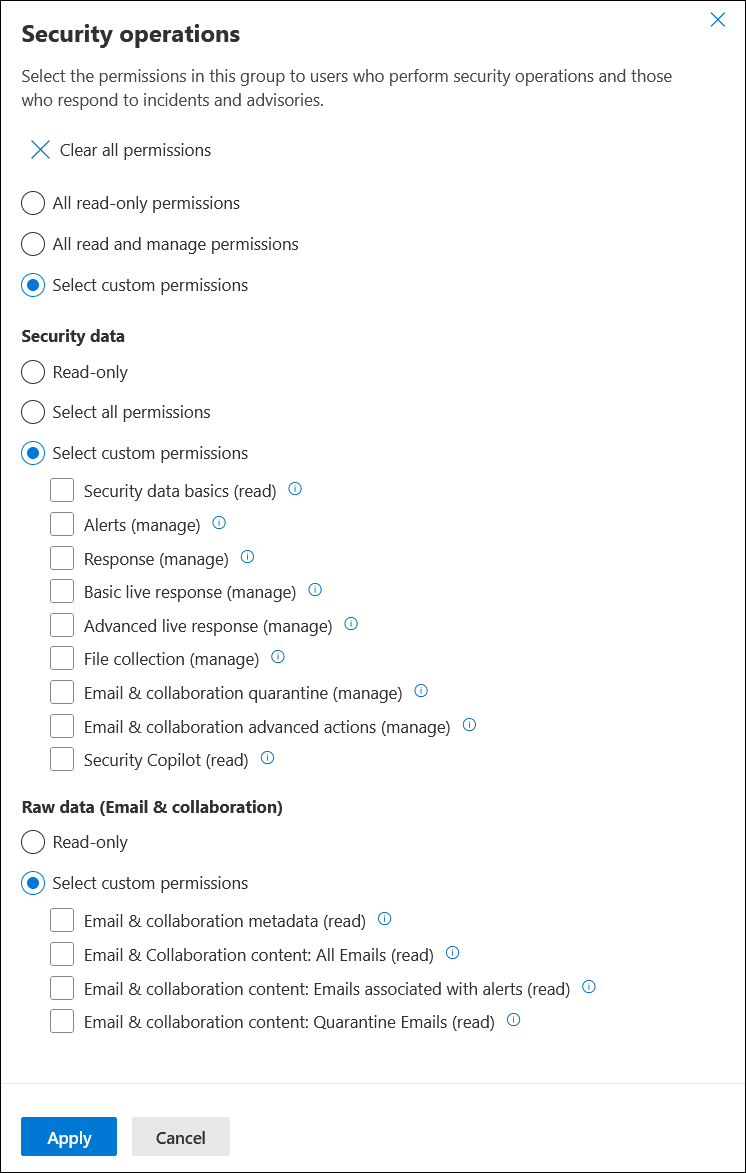Click the Apply button
746x1173 pixels.
coord(69,1137)
